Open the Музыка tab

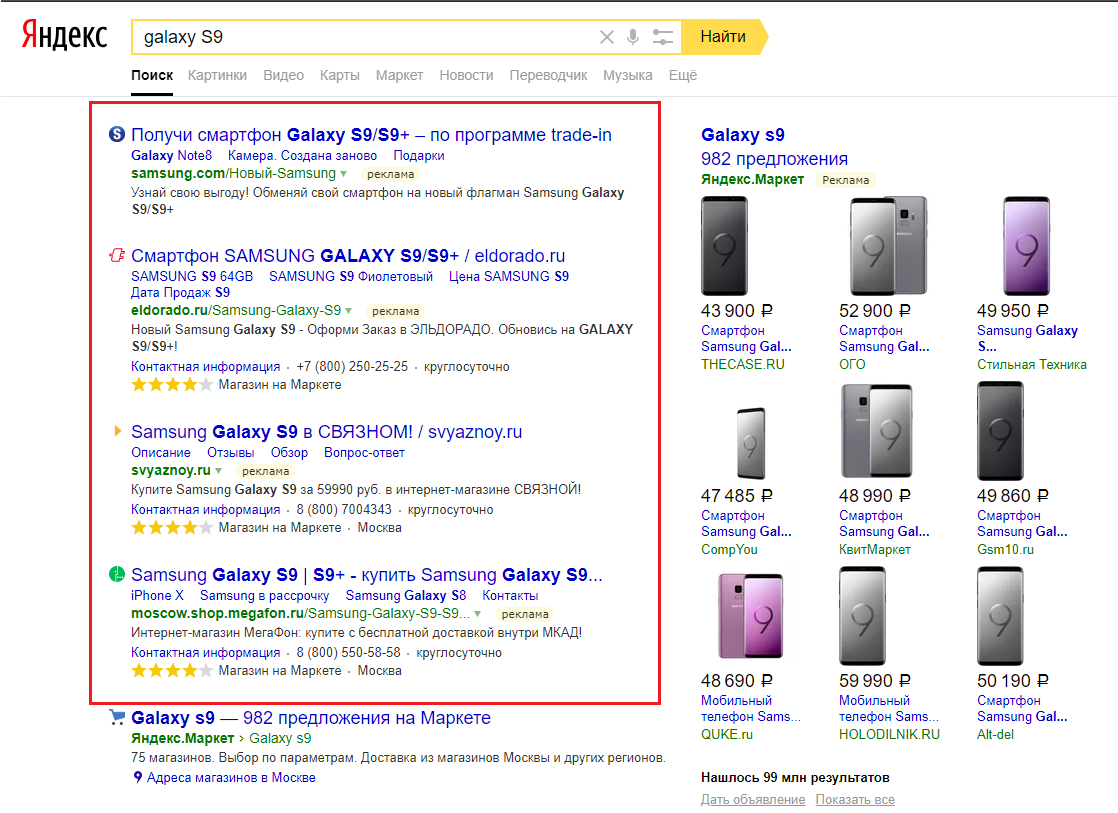point(627,76)
